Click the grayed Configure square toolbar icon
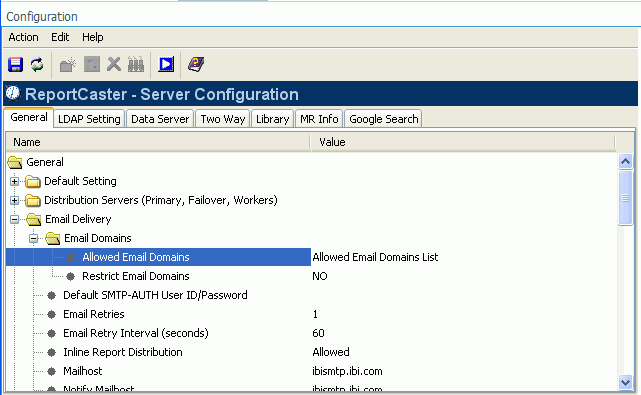Image resolution: width=641 pixels, height=395 pixels. click(92, 64)
